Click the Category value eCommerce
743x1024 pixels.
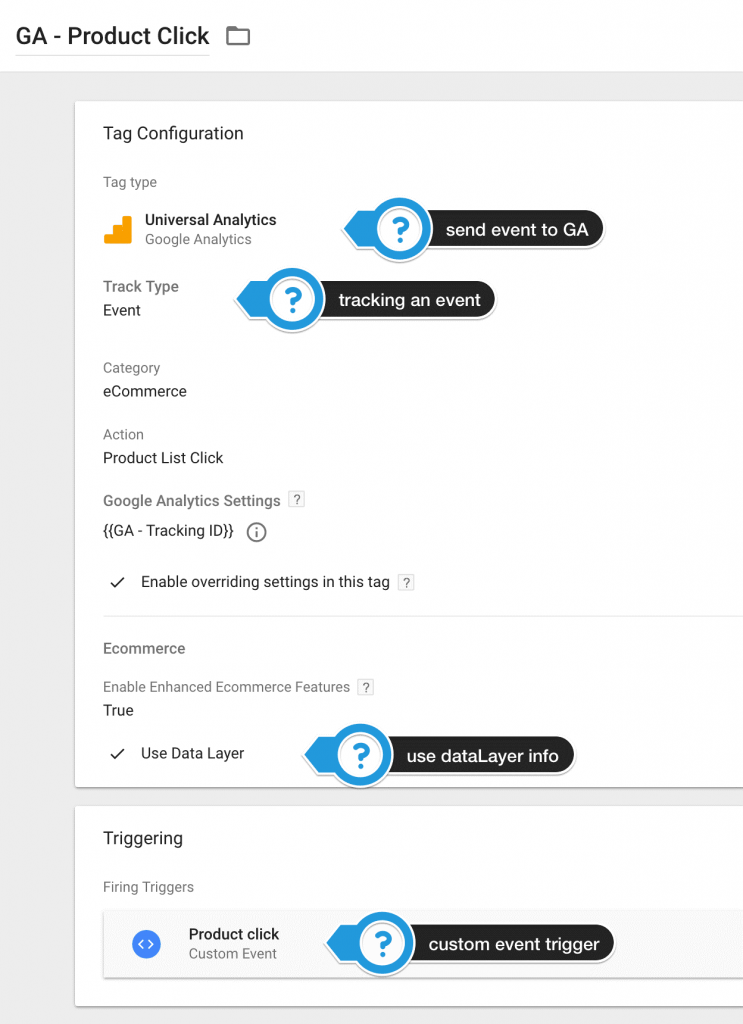[x=145, y=391]
